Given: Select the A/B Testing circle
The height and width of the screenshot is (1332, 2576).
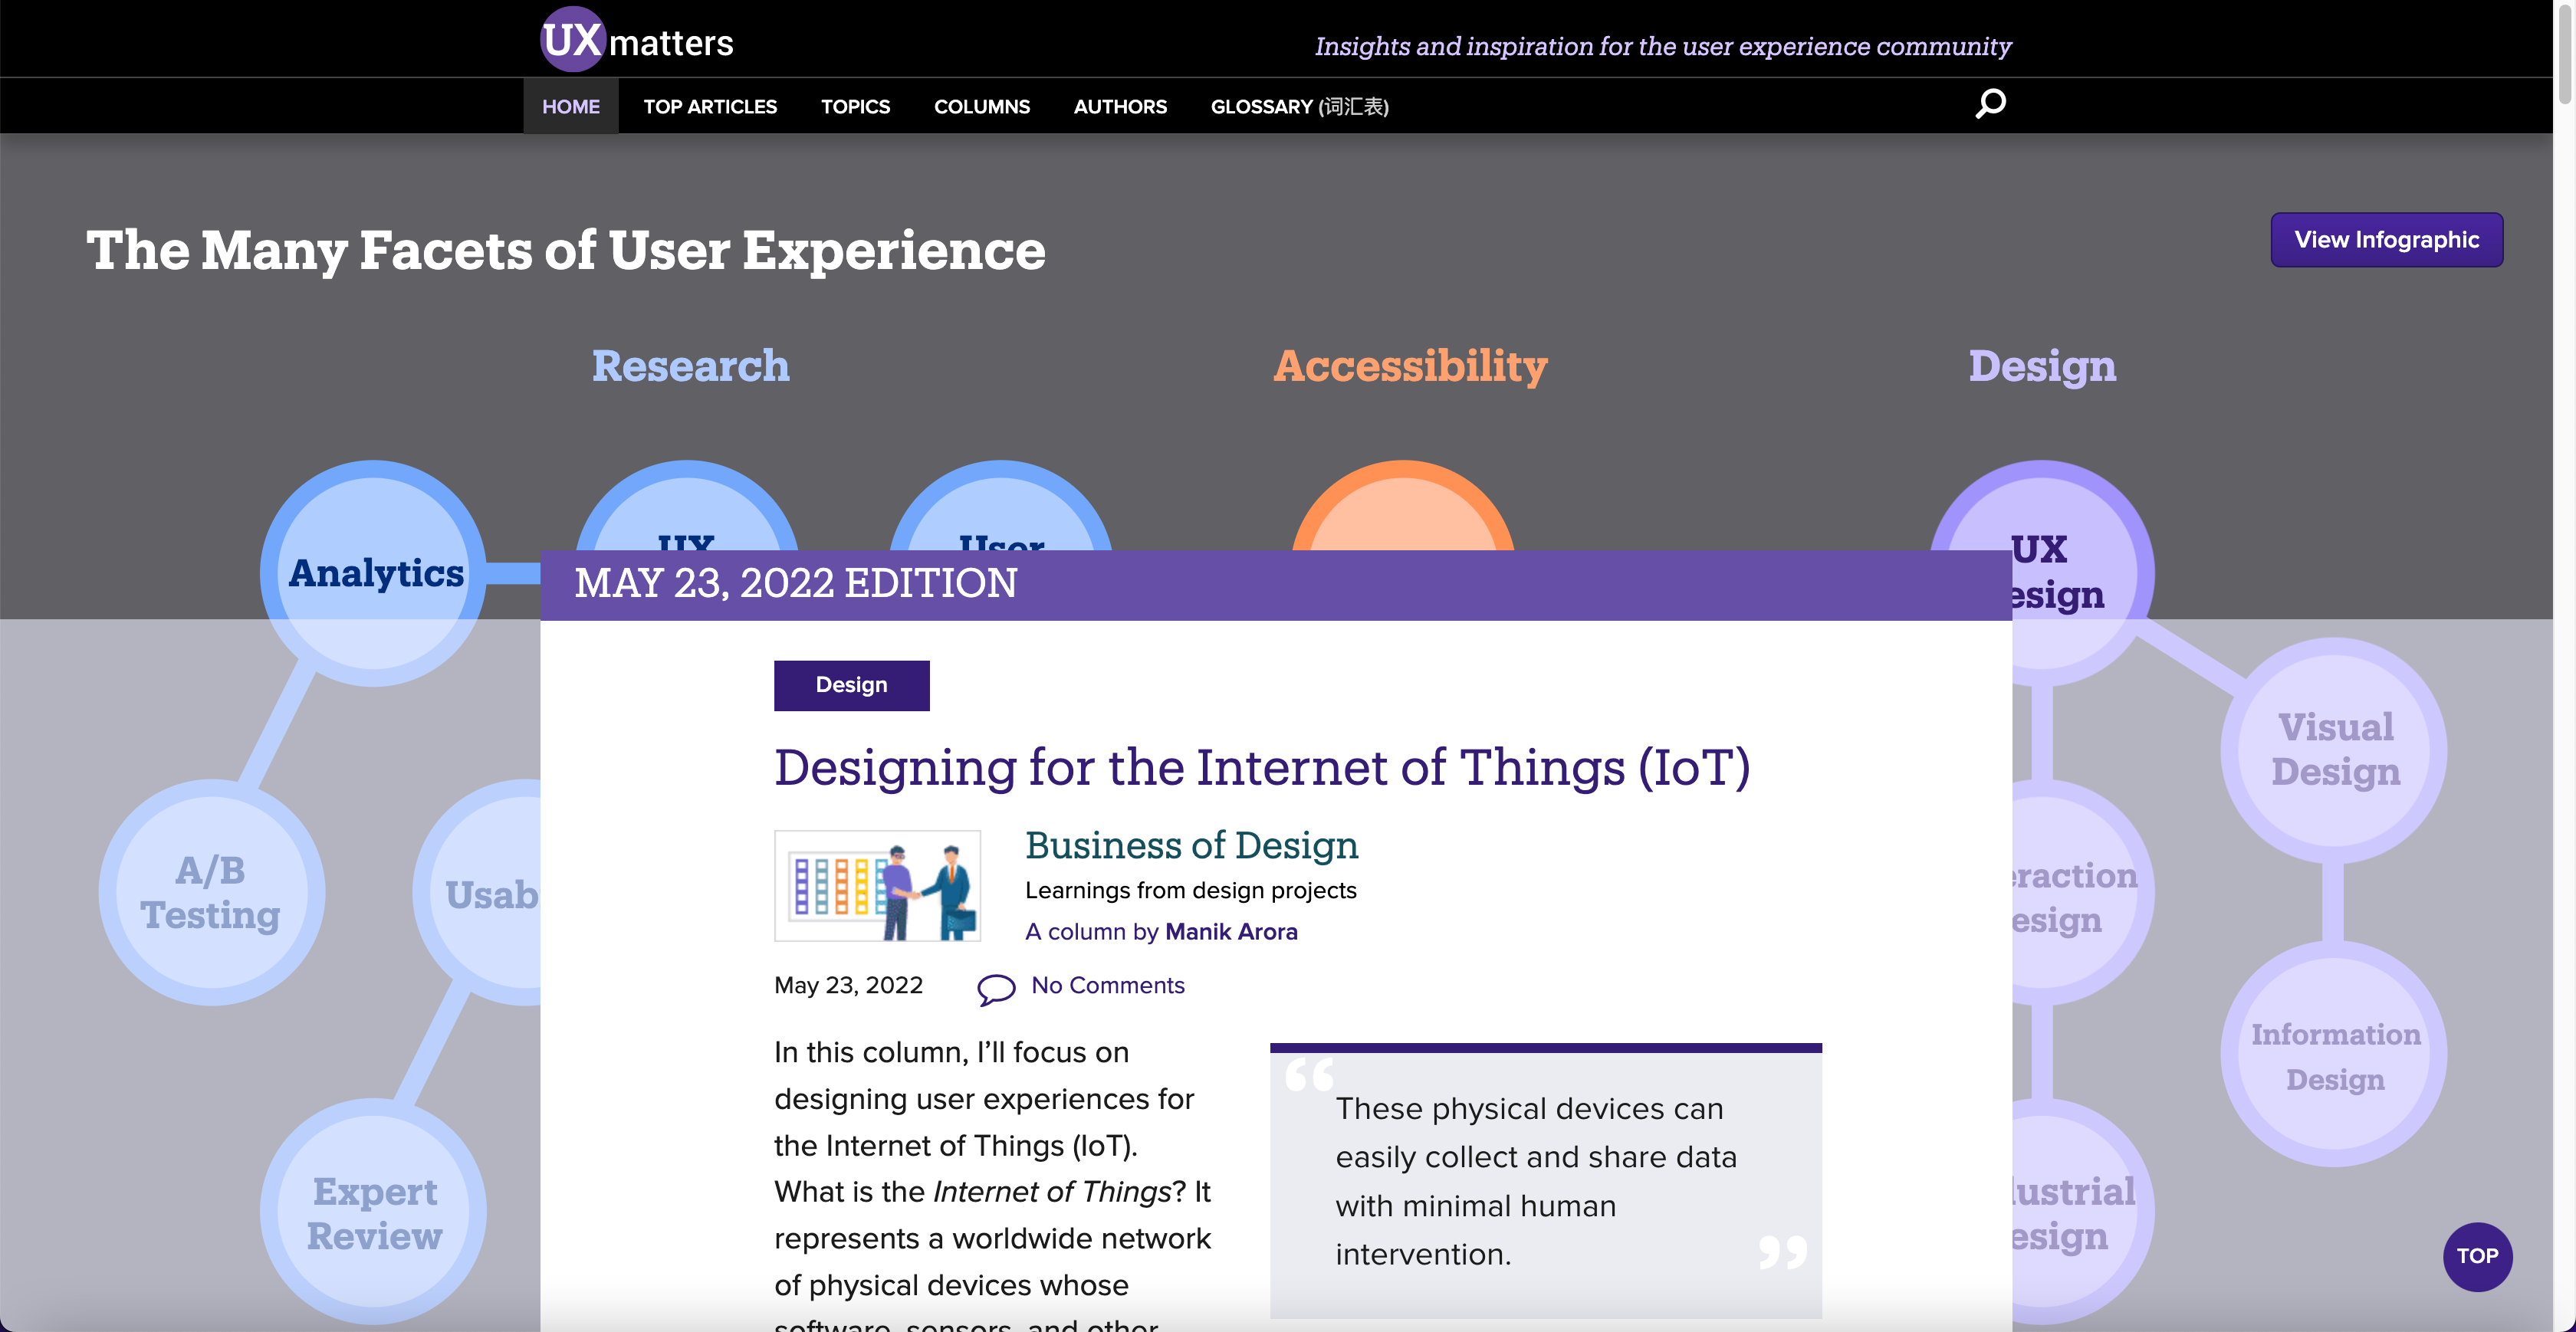Looking at the screenshot, I should [x=211, y=892].
